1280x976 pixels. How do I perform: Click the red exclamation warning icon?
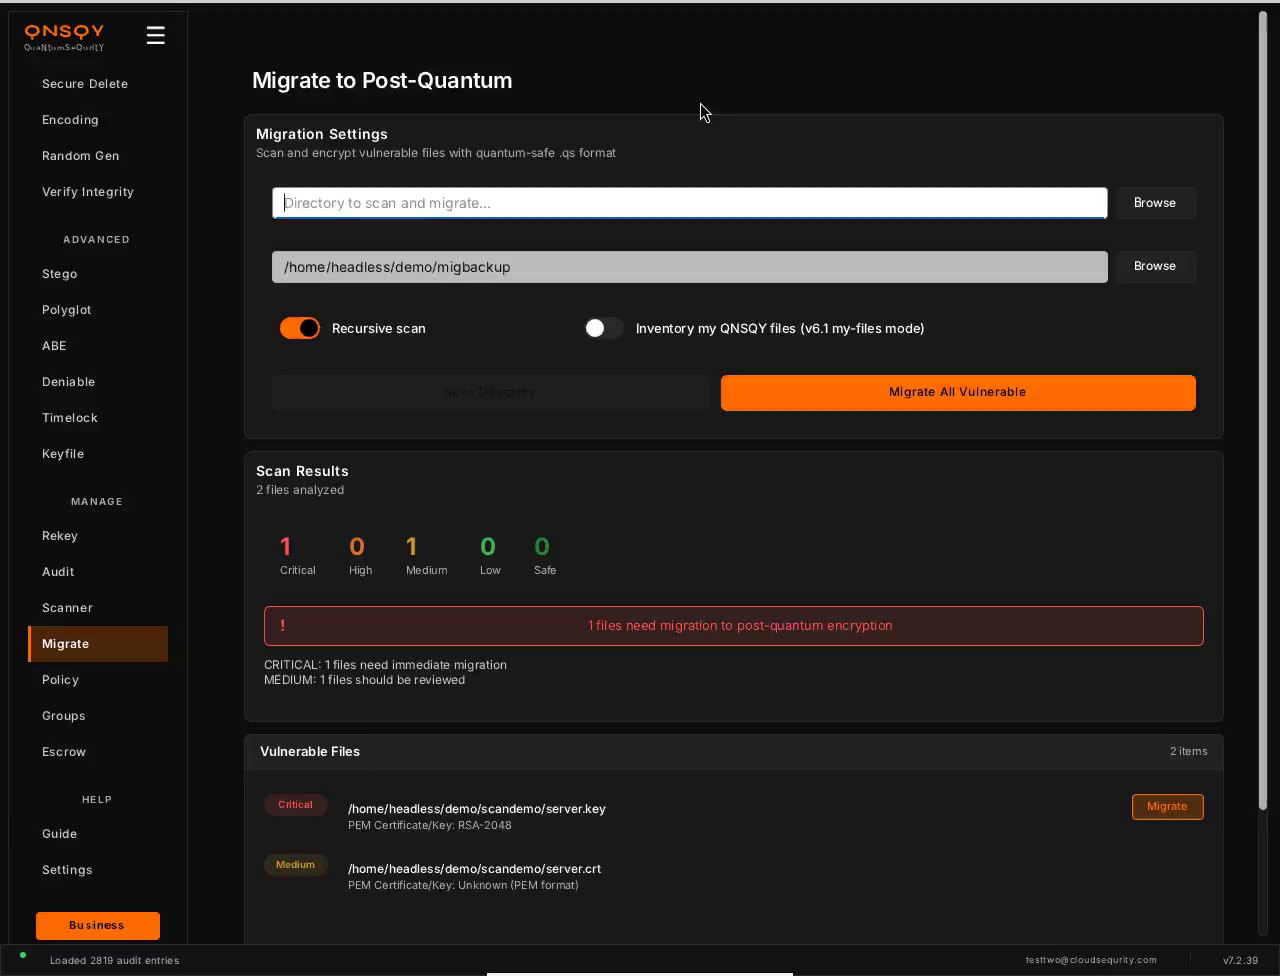coord(282,625)
